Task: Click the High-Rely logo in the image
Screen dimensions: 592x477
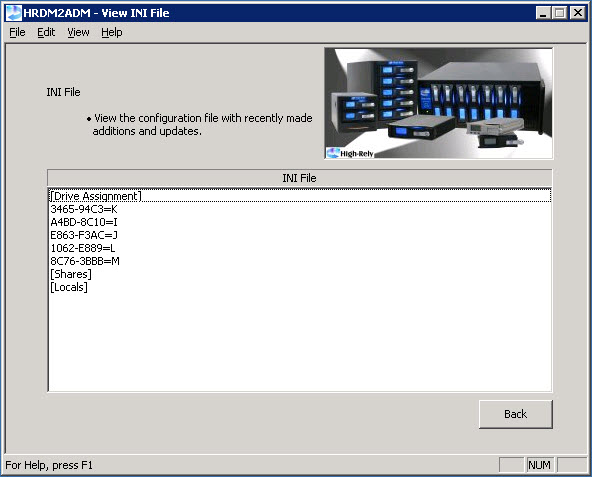Action: click(x=350, y=153)
